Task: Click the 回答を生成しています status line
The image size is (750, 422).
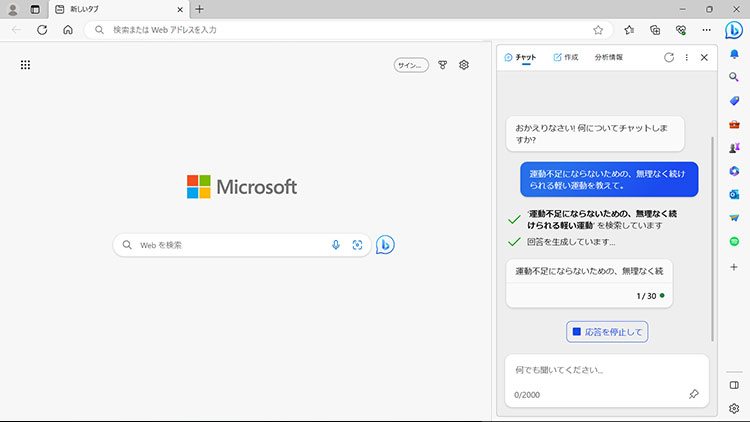Action: 571,242
